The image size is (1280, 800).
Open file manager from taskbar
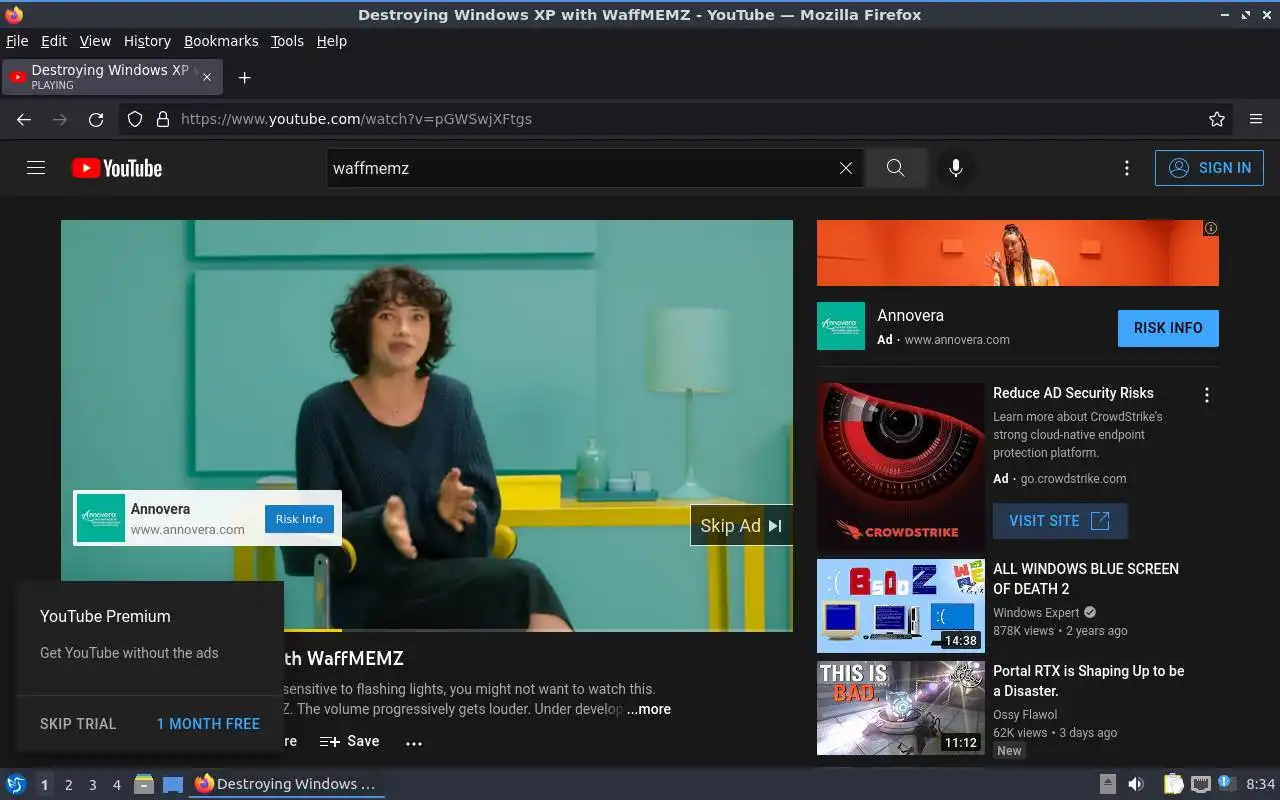pyautogui.click(x=144, y=784)
